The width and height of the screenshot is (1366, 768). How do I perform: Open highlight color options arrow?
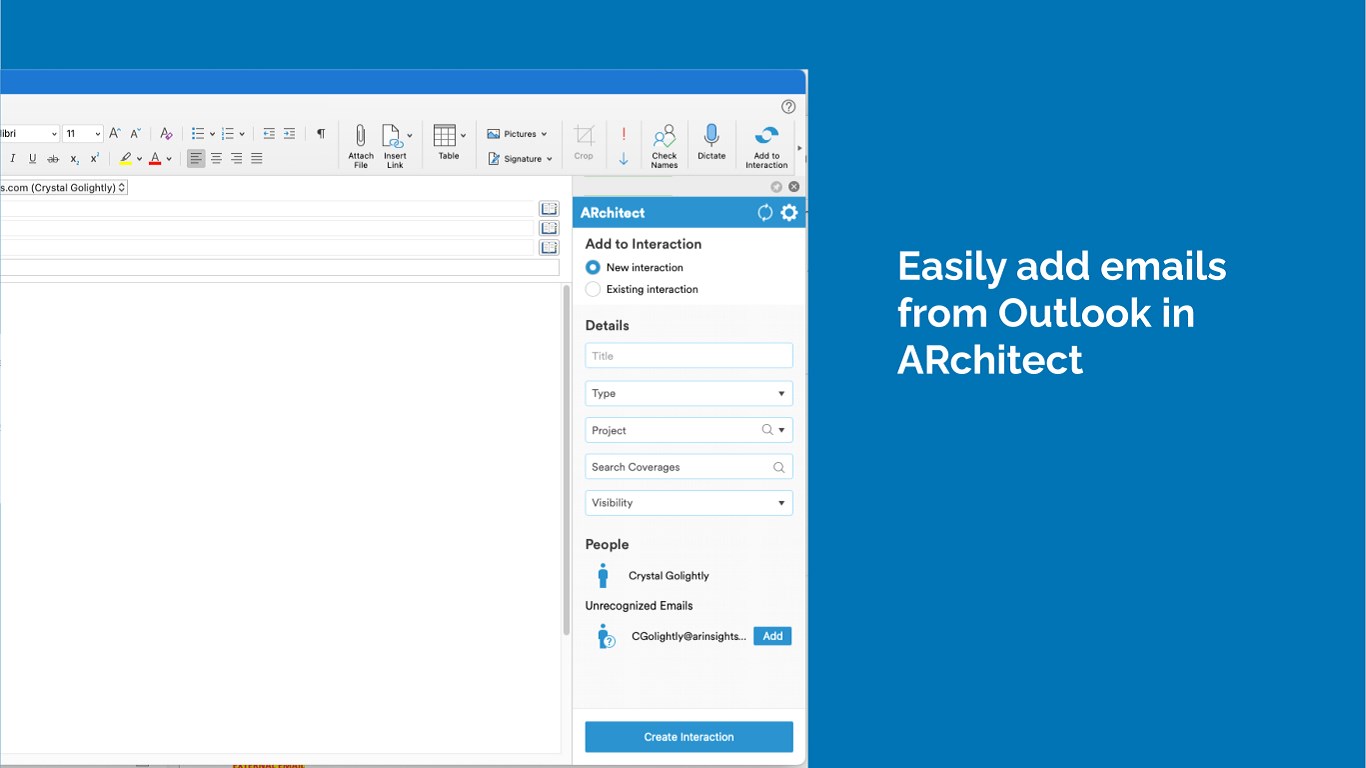pyautogui.click(x=139, y=159)
